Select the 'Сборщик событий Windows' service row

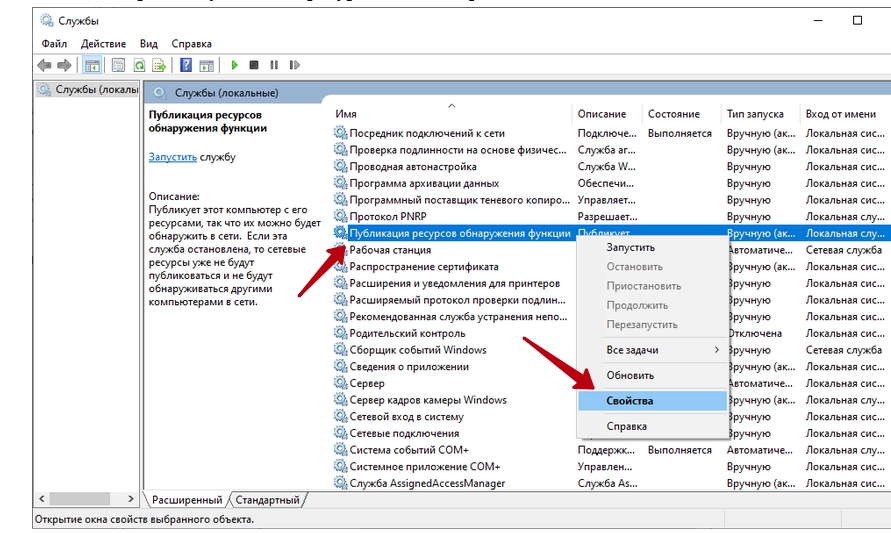(x=417, y=350)
